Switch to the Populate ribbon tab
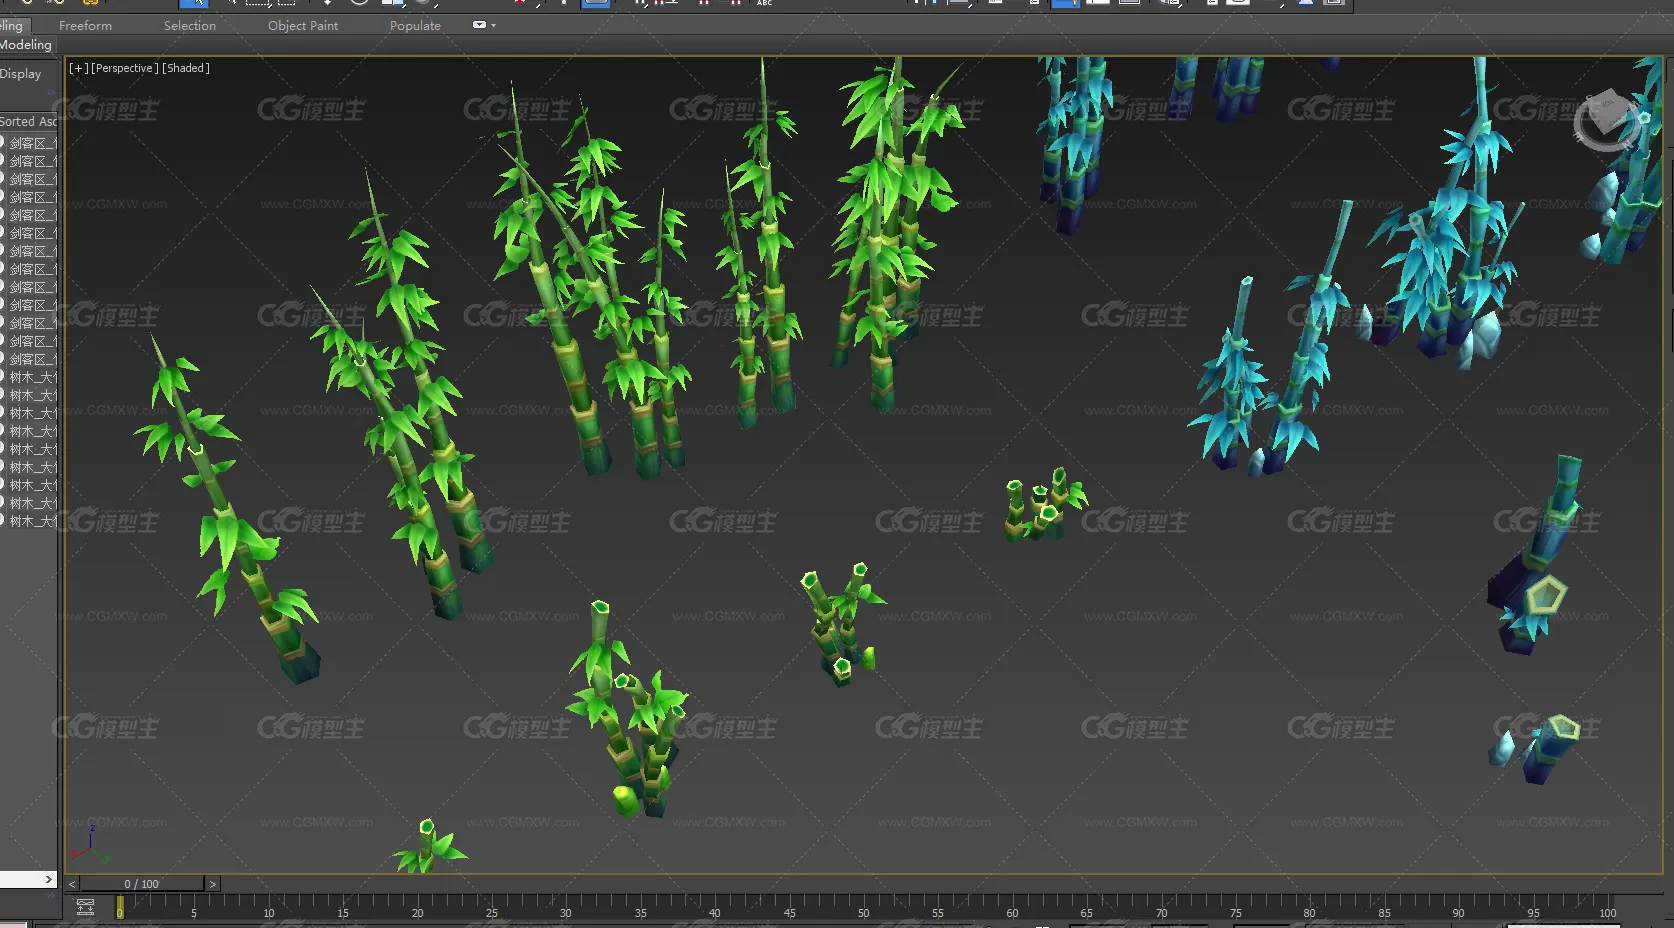 [x=415, y=26]
